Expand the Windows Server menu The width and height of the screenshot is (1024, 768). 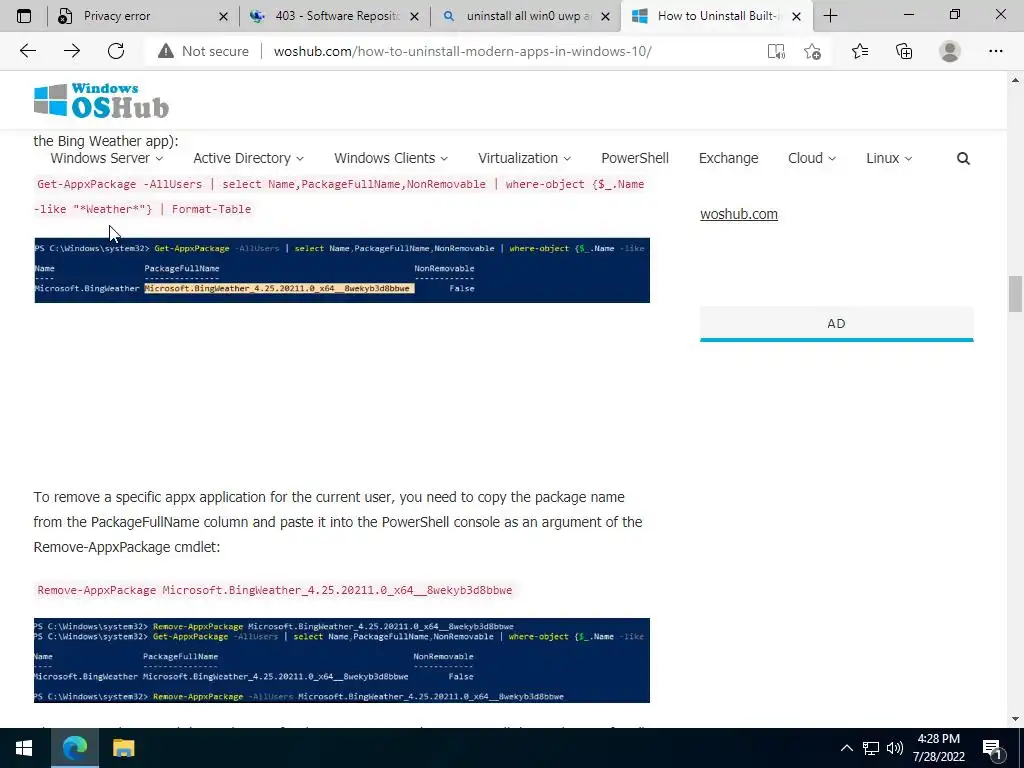pyautogui.click(x=106, y=158)
